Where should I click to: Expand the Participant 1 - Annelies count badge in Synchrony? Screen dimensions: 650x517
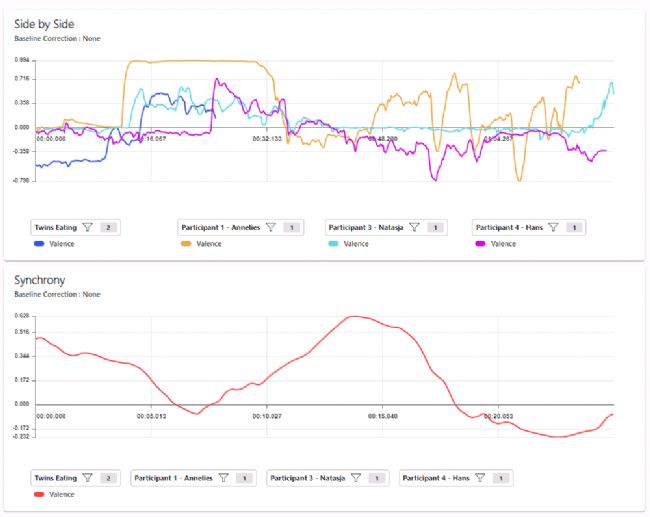[x=244, y=478]
